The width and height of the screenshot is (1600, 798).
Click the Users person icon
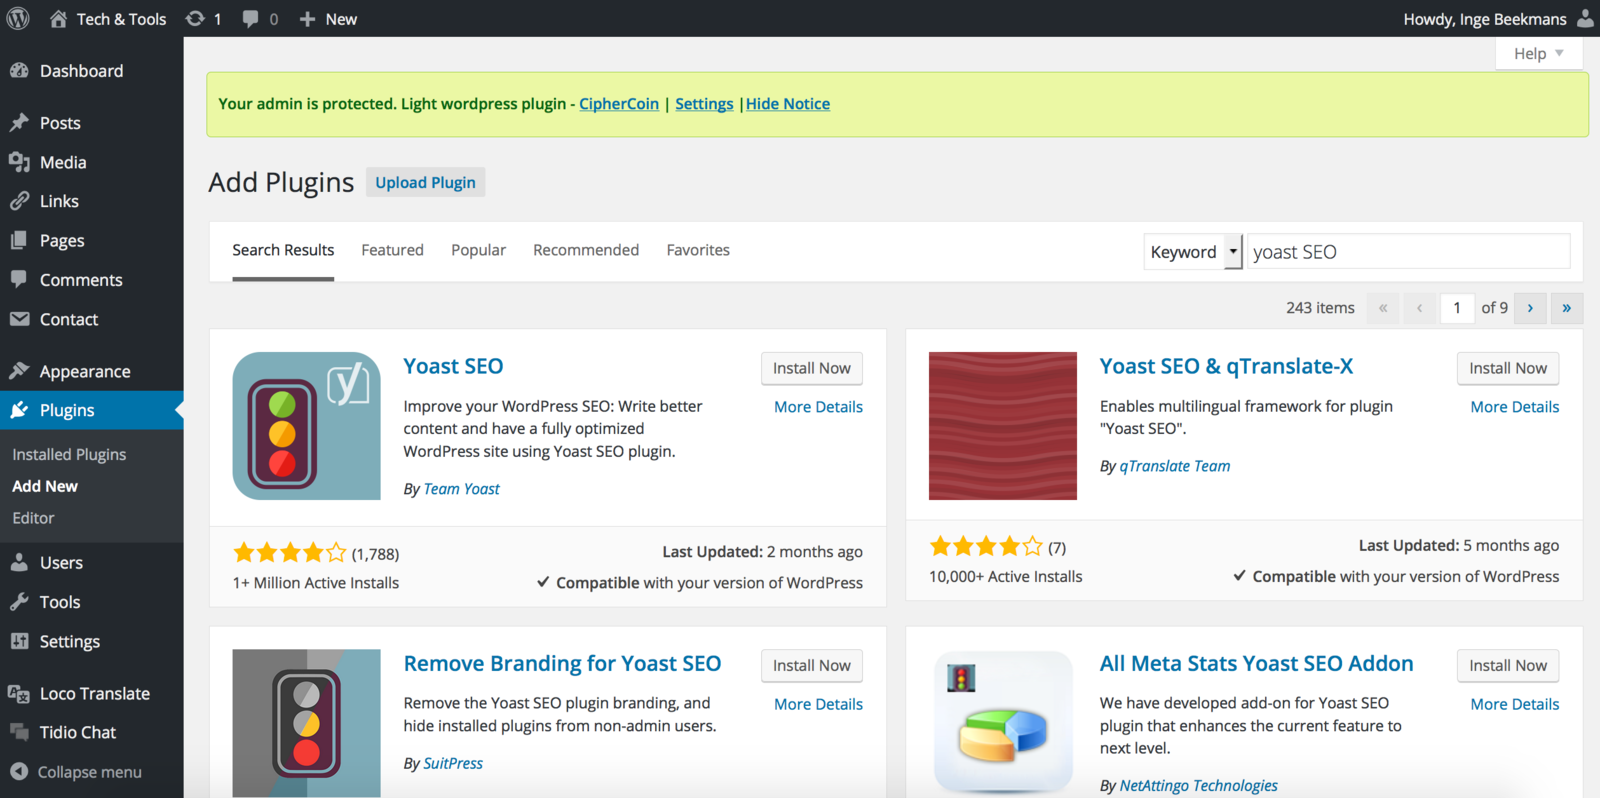(x=19, y=563)
